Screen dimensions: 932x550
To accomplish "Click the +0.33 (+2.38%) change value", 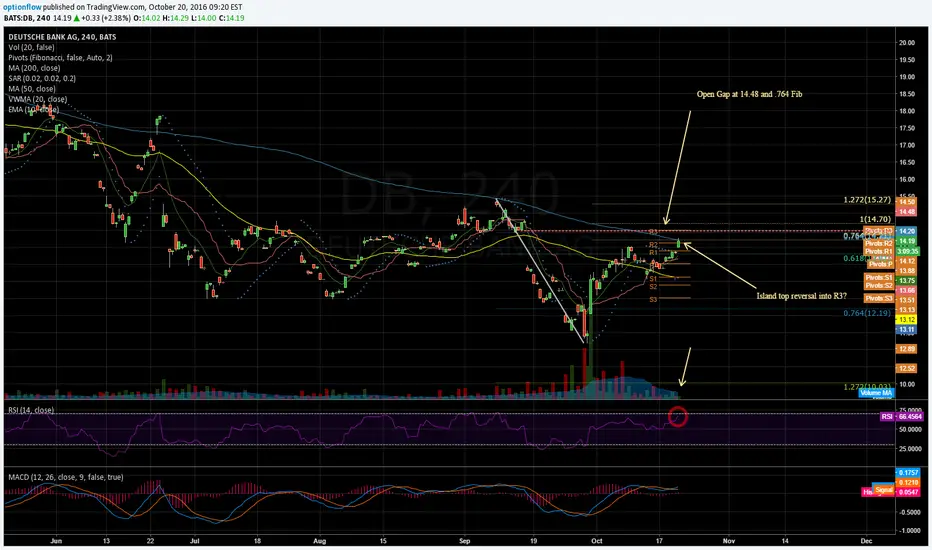I will 105,18.
